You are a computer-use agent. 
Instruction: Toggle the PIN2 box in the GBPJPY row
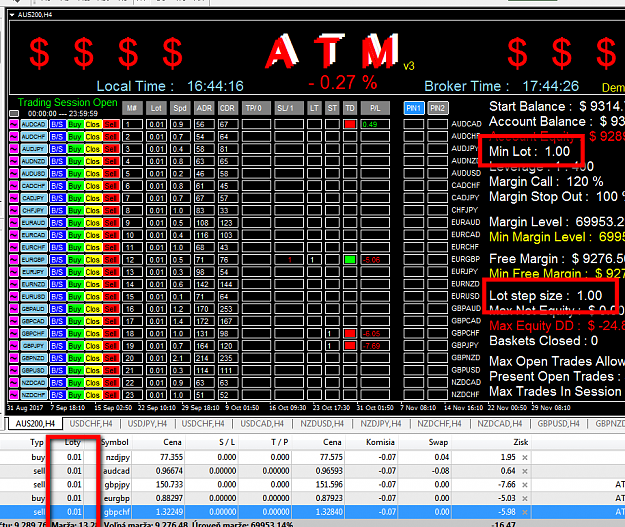(x=438, y=346)
